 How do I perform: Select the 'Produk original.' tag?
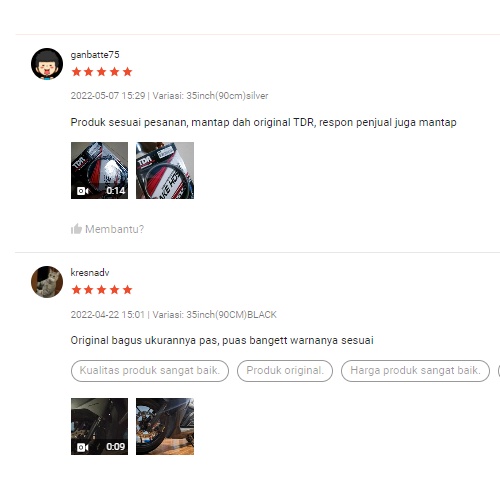pos(285,371)
